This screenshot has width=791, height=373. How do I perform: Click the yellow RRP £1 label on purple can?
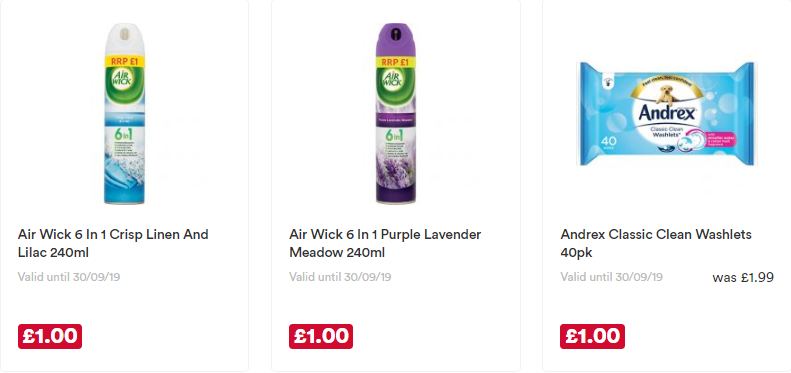(396, 62)
